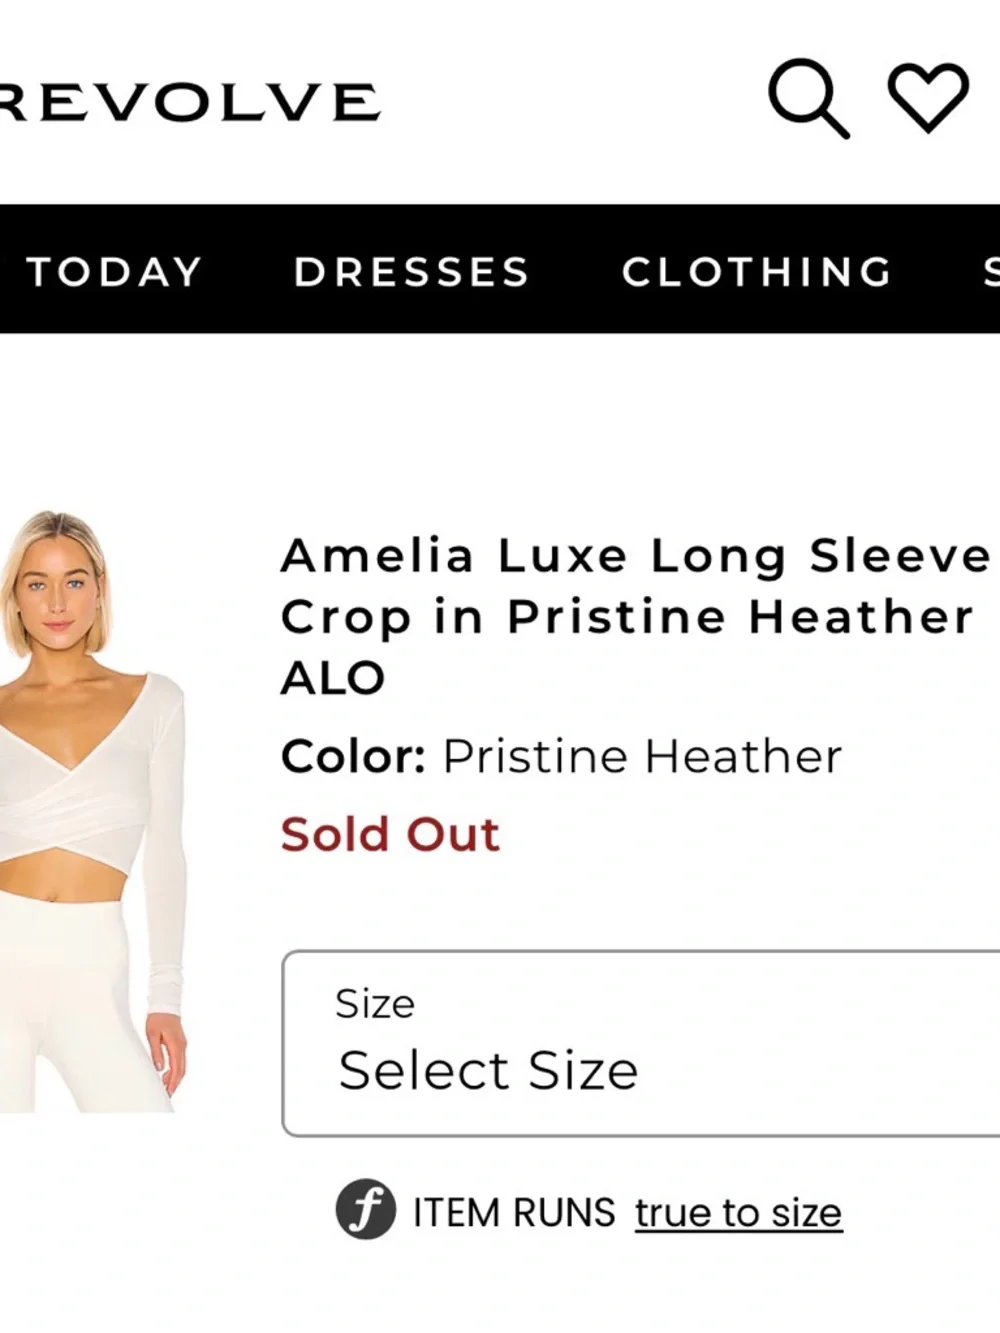
Task: Open the TODAY menu item
Action: click(114, 271)
